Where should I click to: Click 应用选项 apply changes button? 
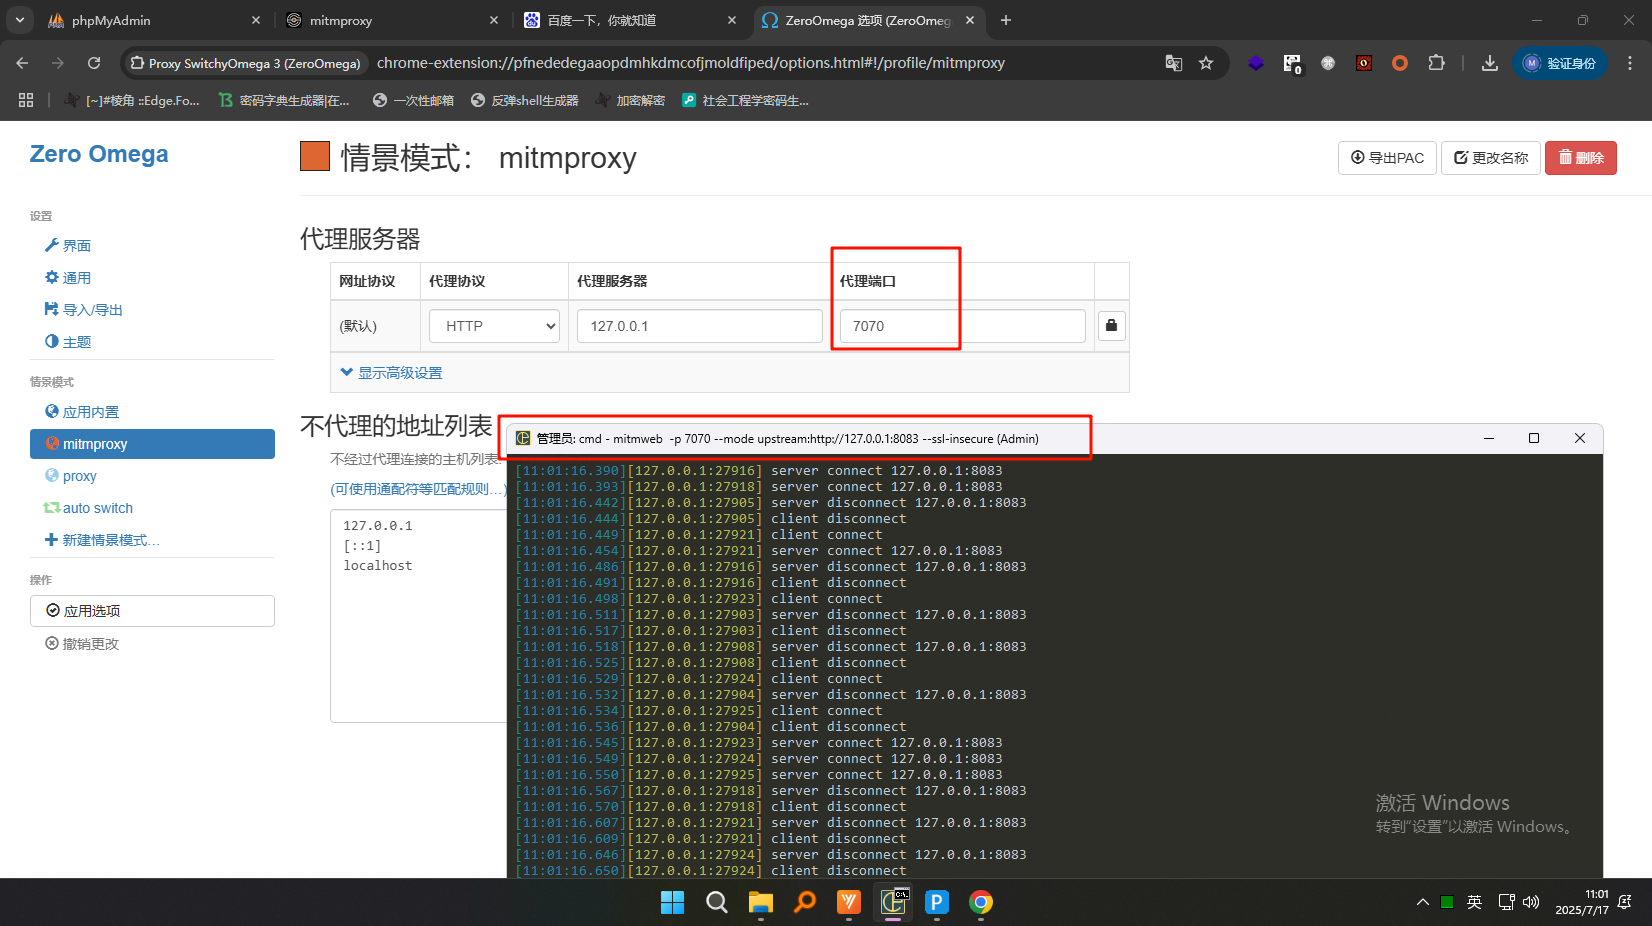click(152, 611)
